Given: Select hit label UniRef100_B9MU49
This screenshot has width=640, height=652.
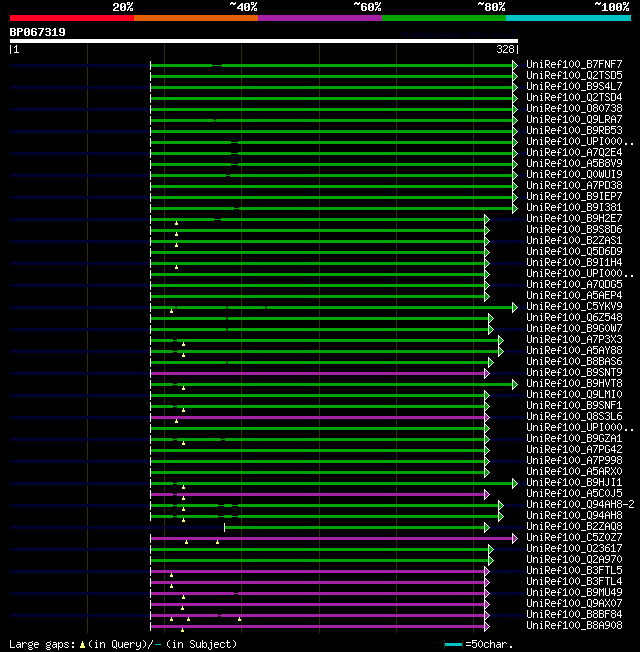Looking at the screenshot, I should click(574, 593).
